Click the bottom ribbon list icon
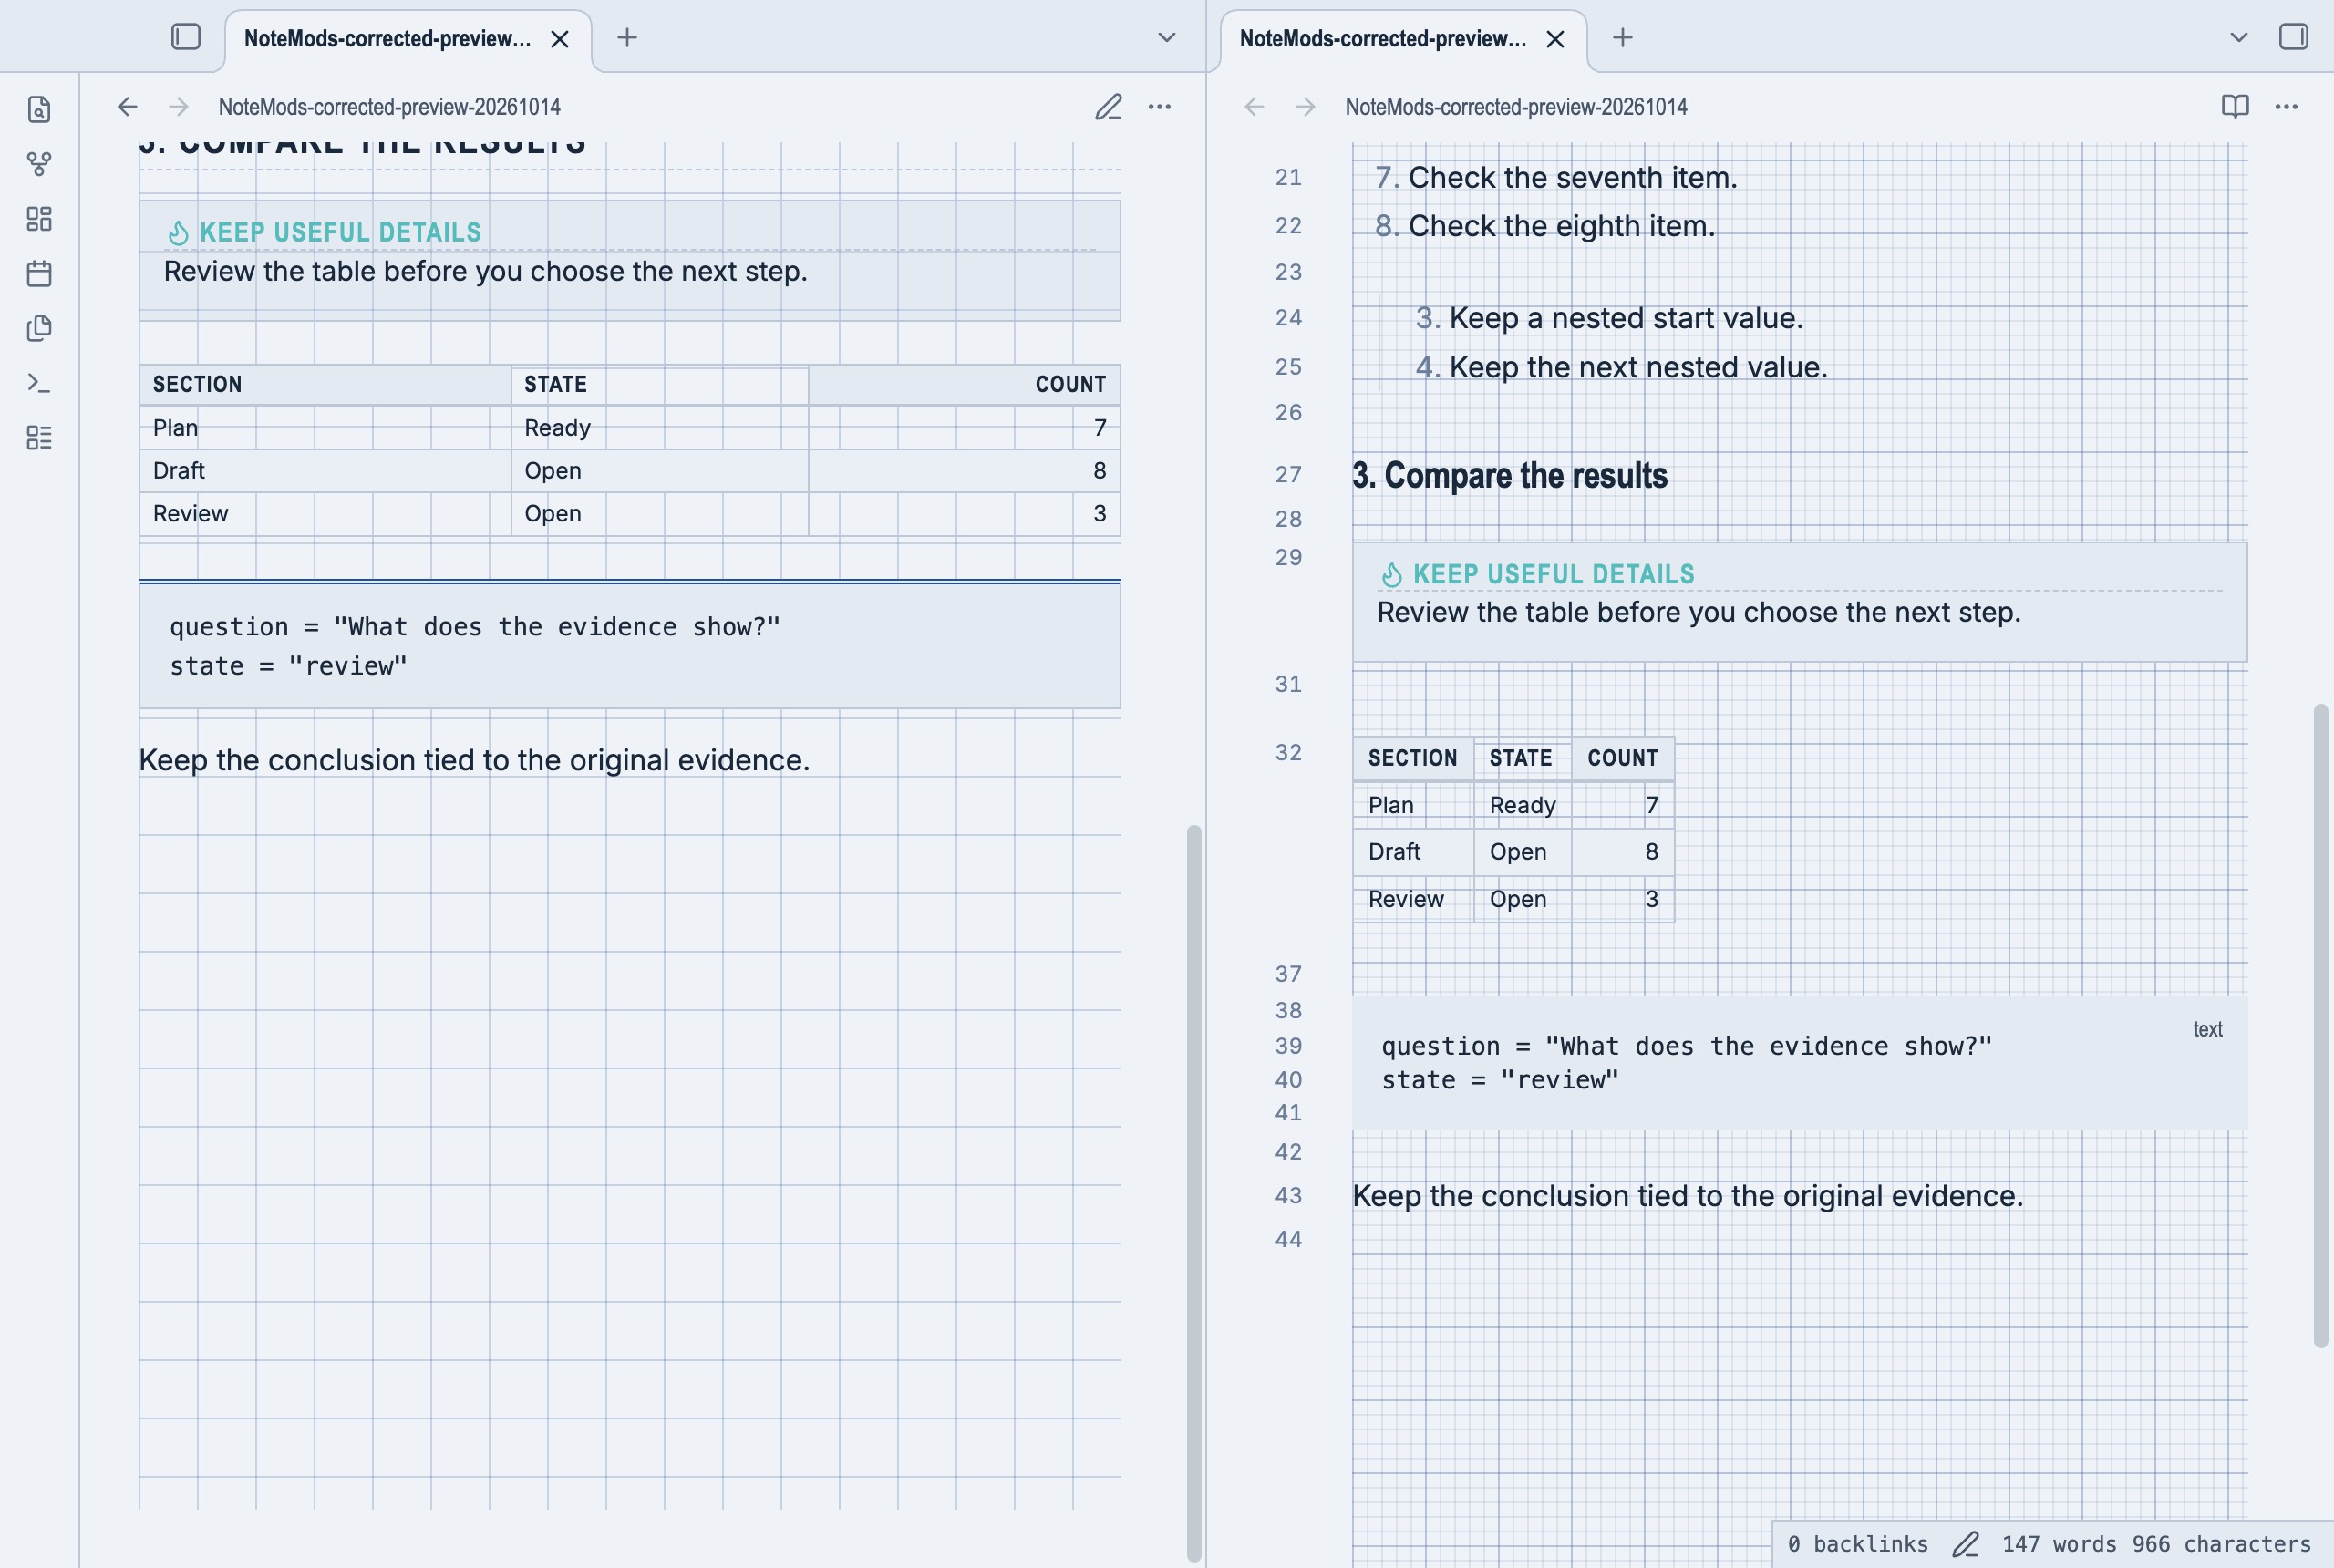Image resolution: width=2334 pixels, height=1568 pixels. [x=39, y=437]
